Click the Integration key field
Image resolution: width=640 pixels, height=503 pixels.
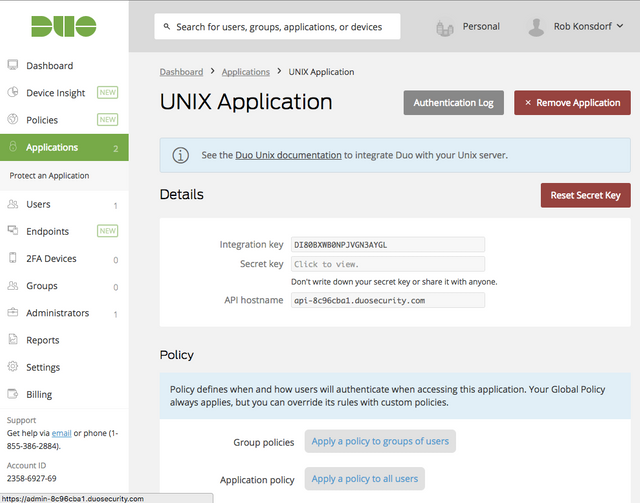[388, 245]
